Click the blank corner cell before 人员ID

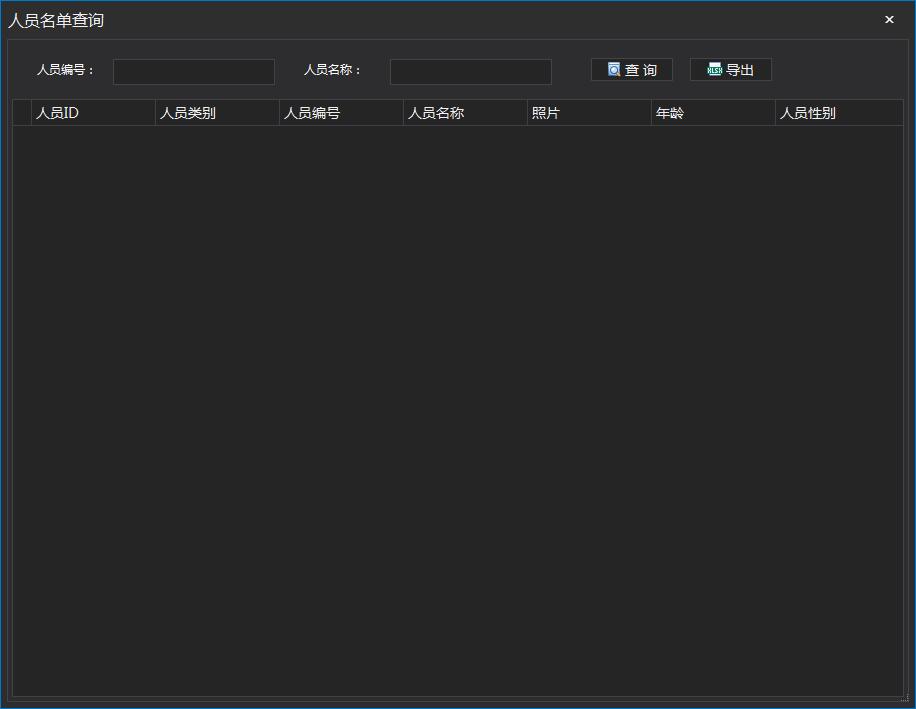pos(21,113)
